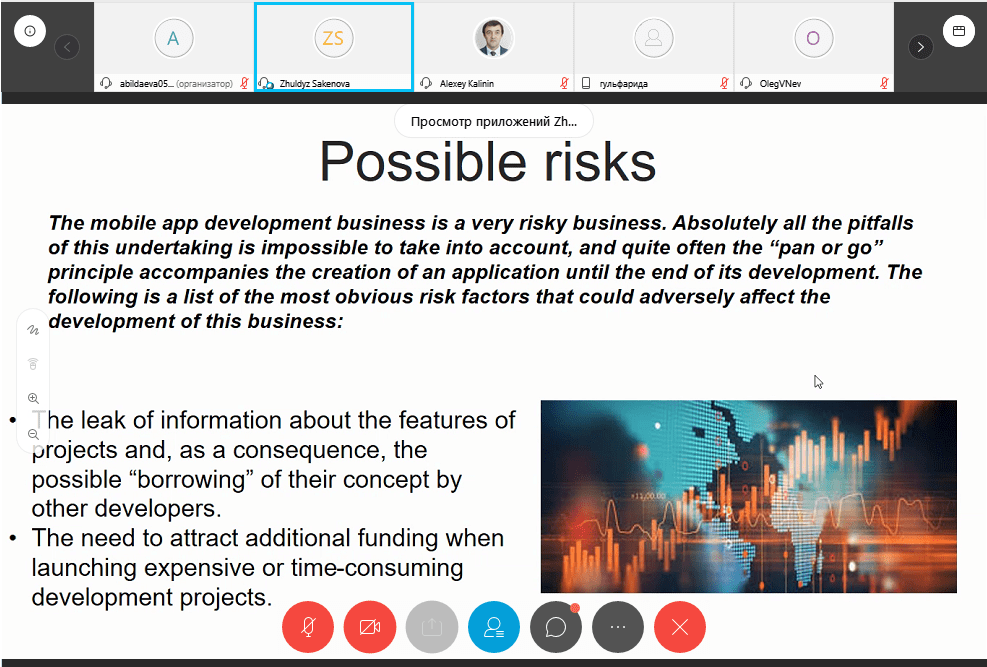
Task: Click OlegVNev's muted mic icon
Action: (x=884, y=83)
